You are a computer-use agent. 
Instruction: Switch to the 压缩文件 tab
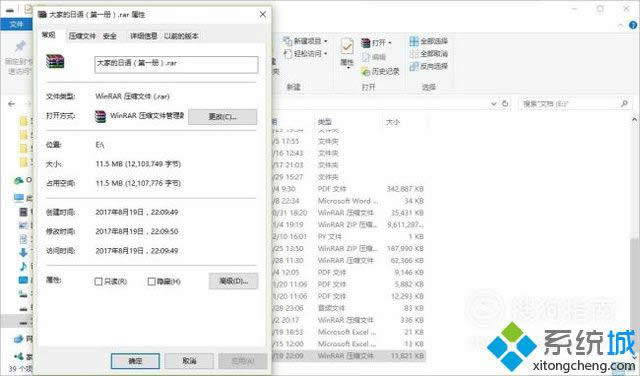coord(82,36)
